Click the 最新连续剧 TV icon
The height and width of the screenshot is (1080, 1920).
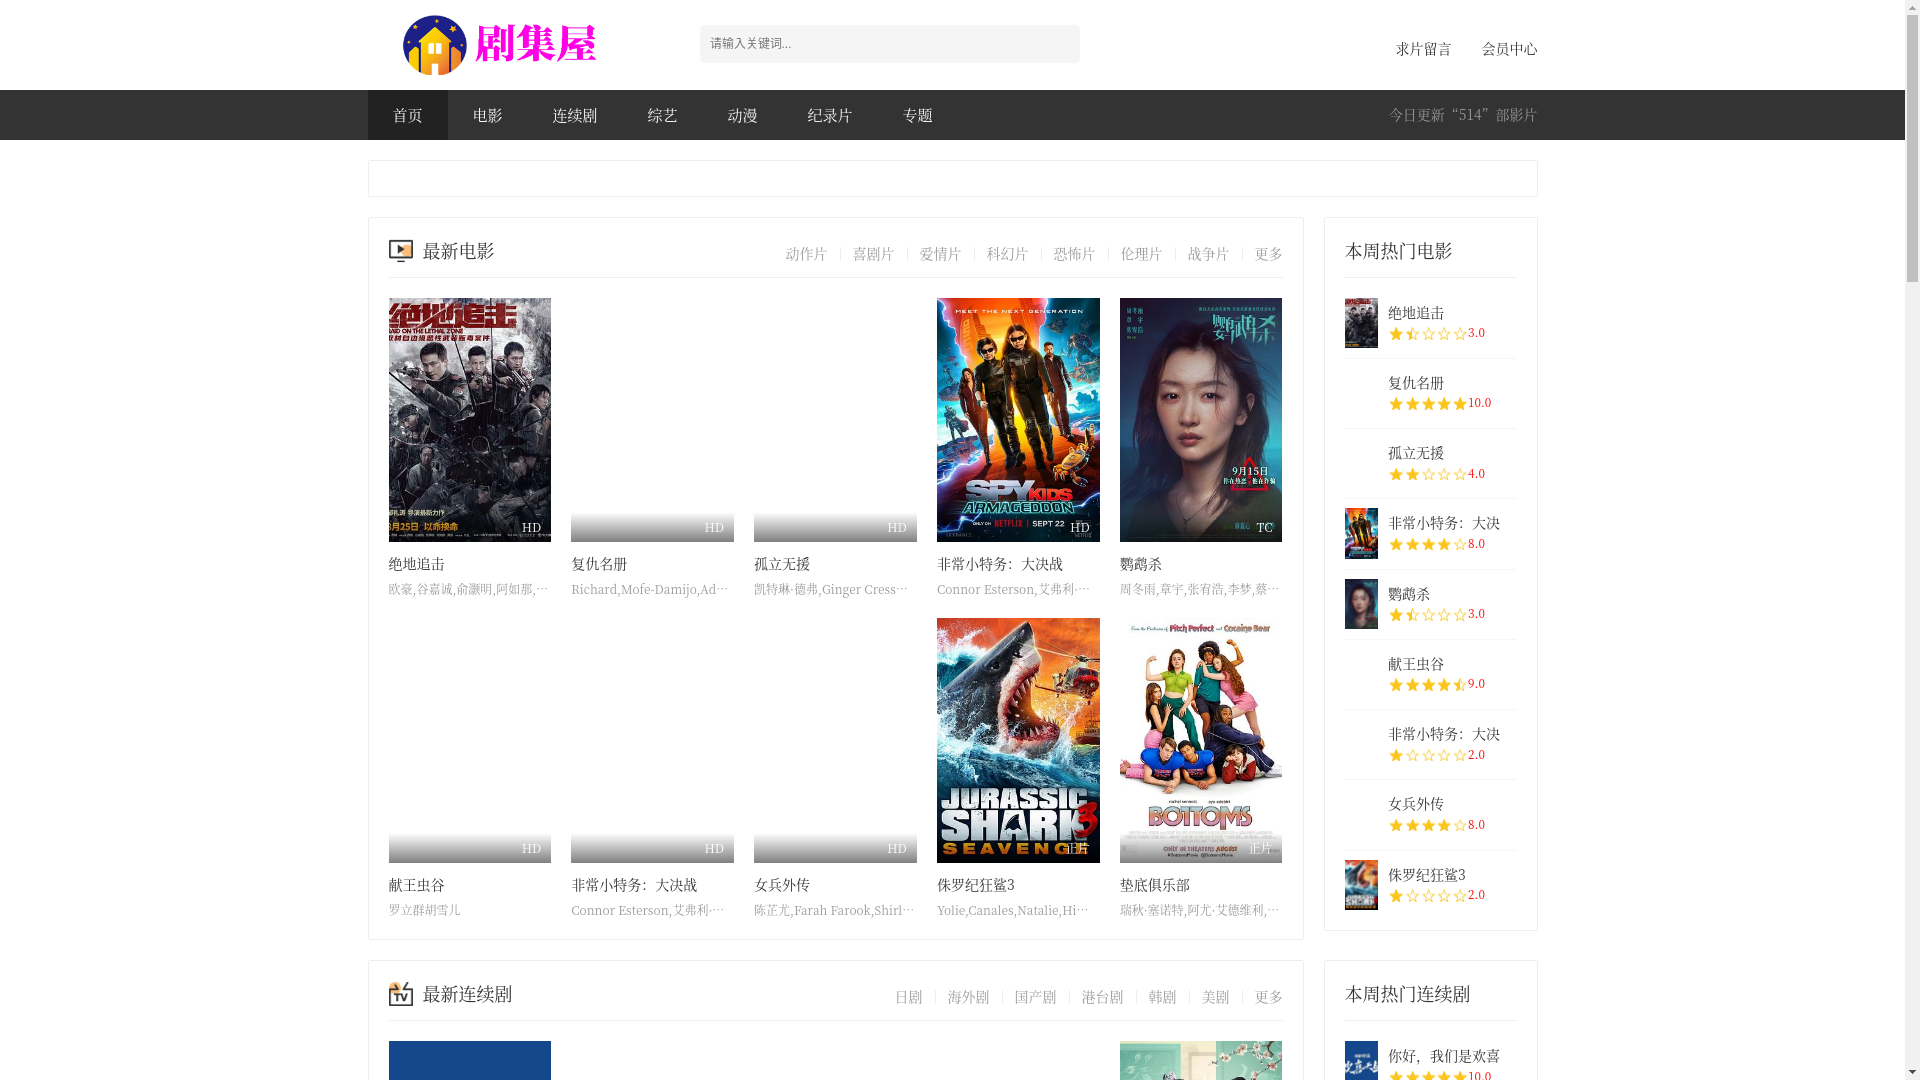click(x=400, y=994)
